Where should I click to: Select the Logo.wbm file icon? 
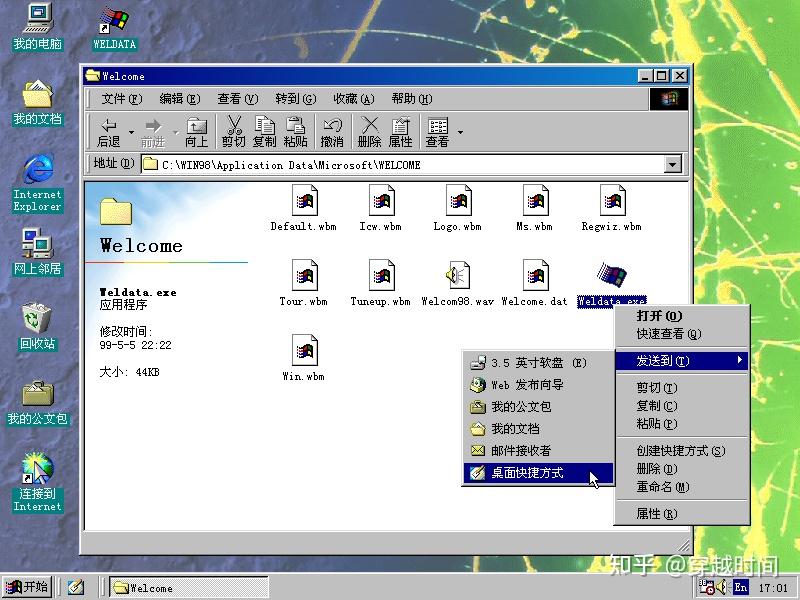[458, 201]
